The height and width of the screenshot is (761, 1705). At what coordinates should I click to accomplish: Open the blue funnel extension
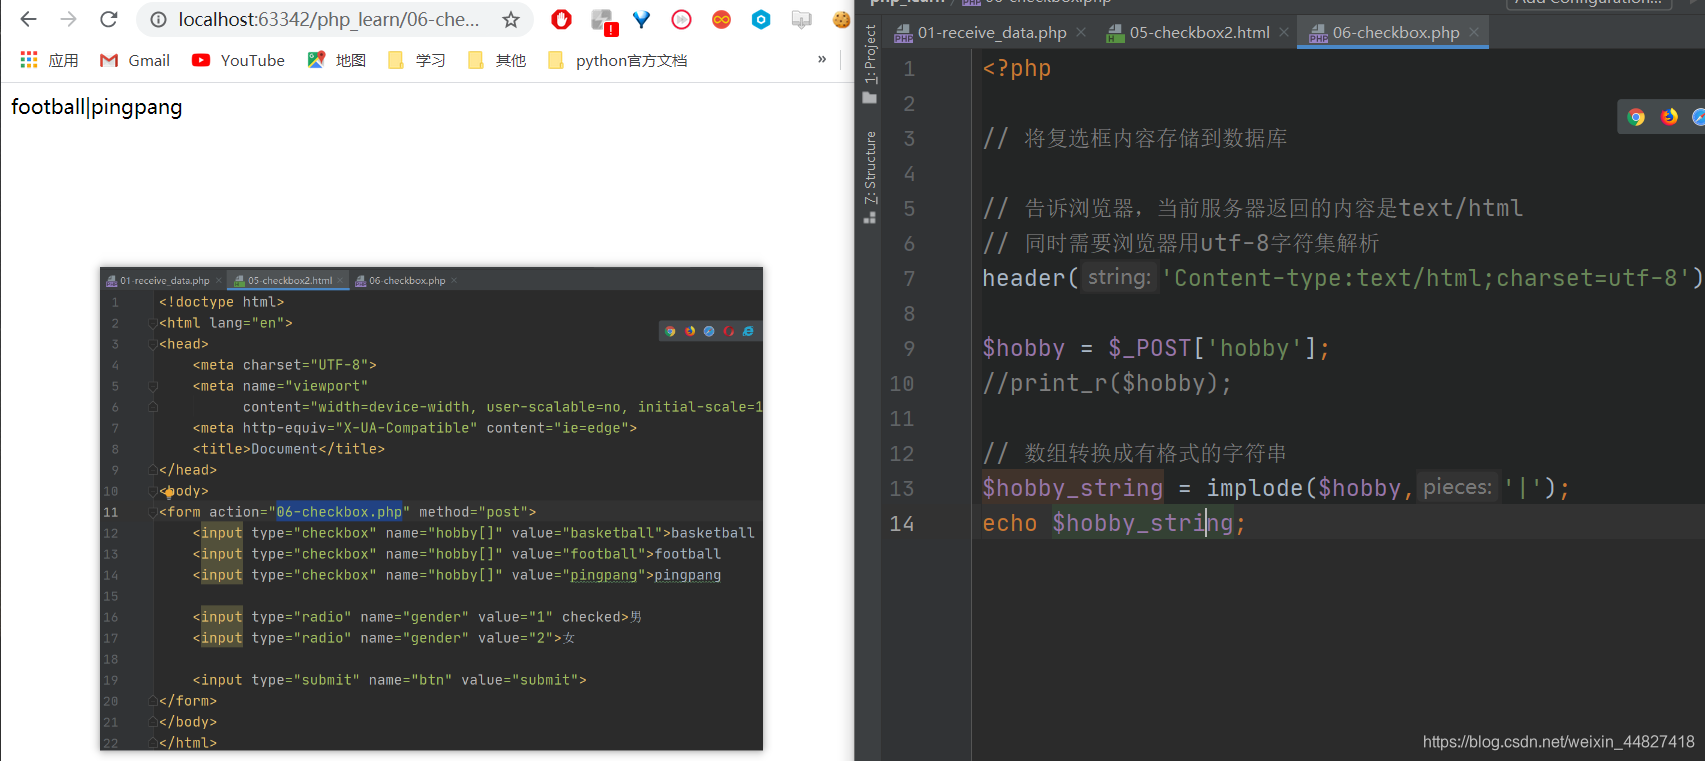(x=641, y=19)
